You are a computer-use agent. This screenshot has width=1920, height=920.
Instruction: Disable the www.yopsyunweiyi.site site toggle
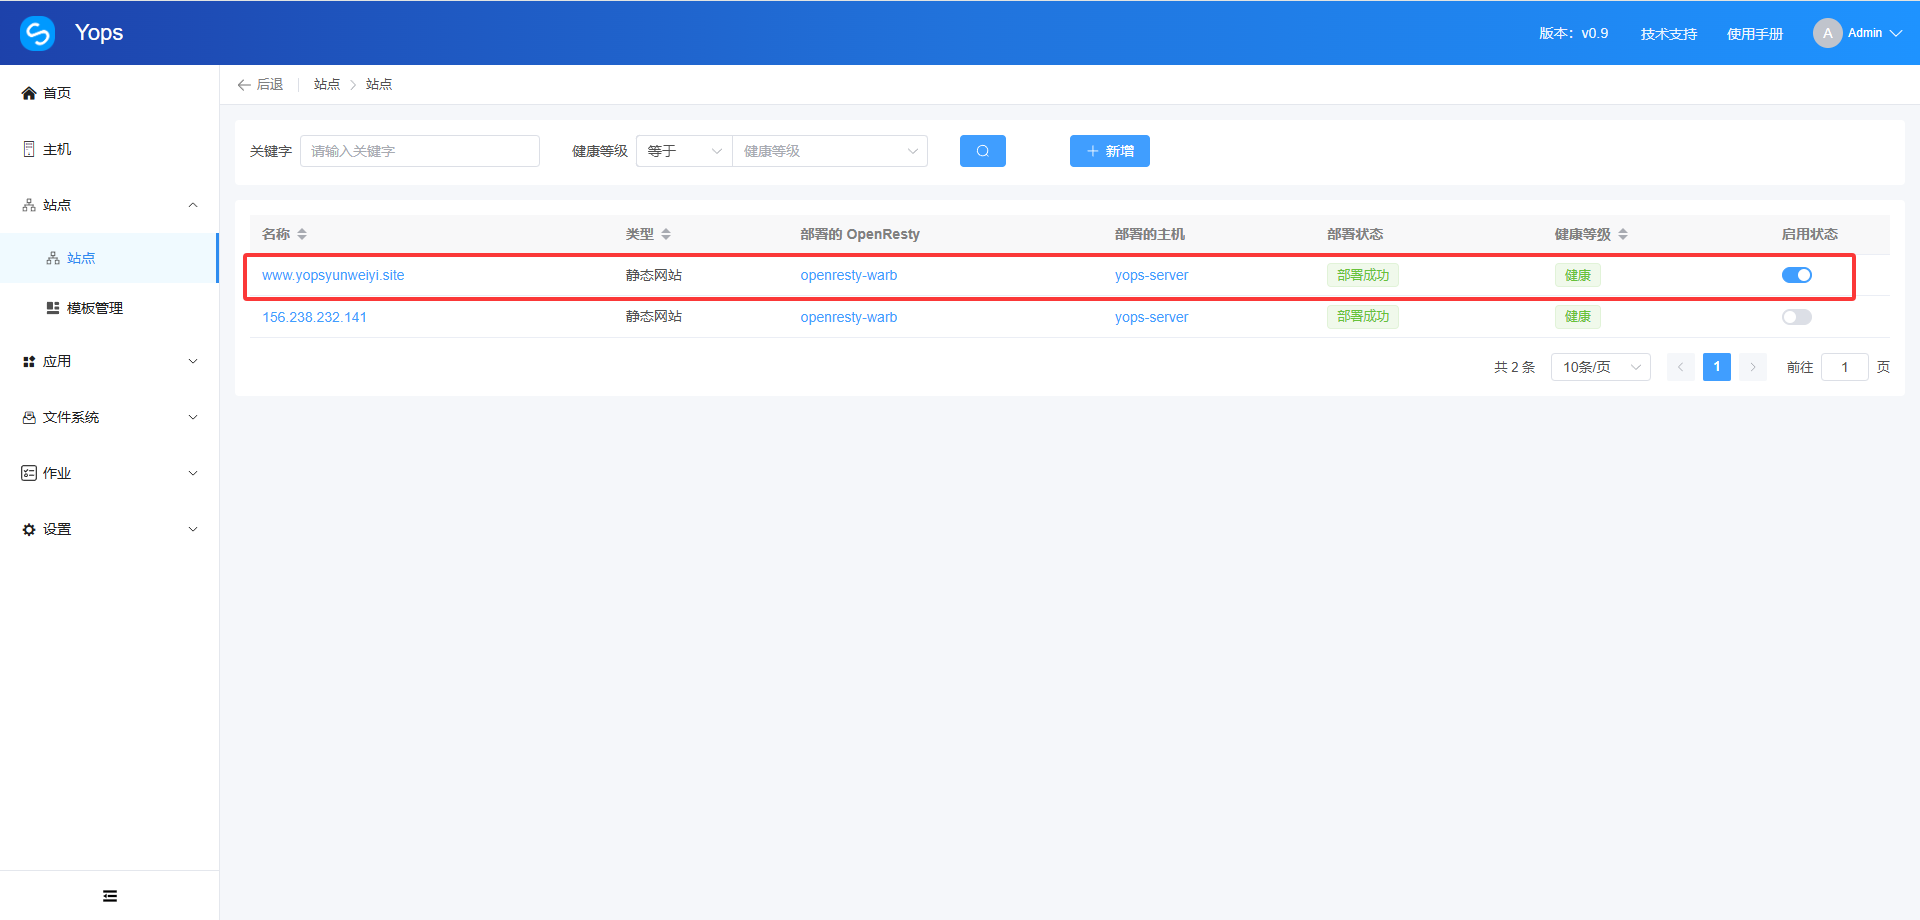tap(1796, 275)
